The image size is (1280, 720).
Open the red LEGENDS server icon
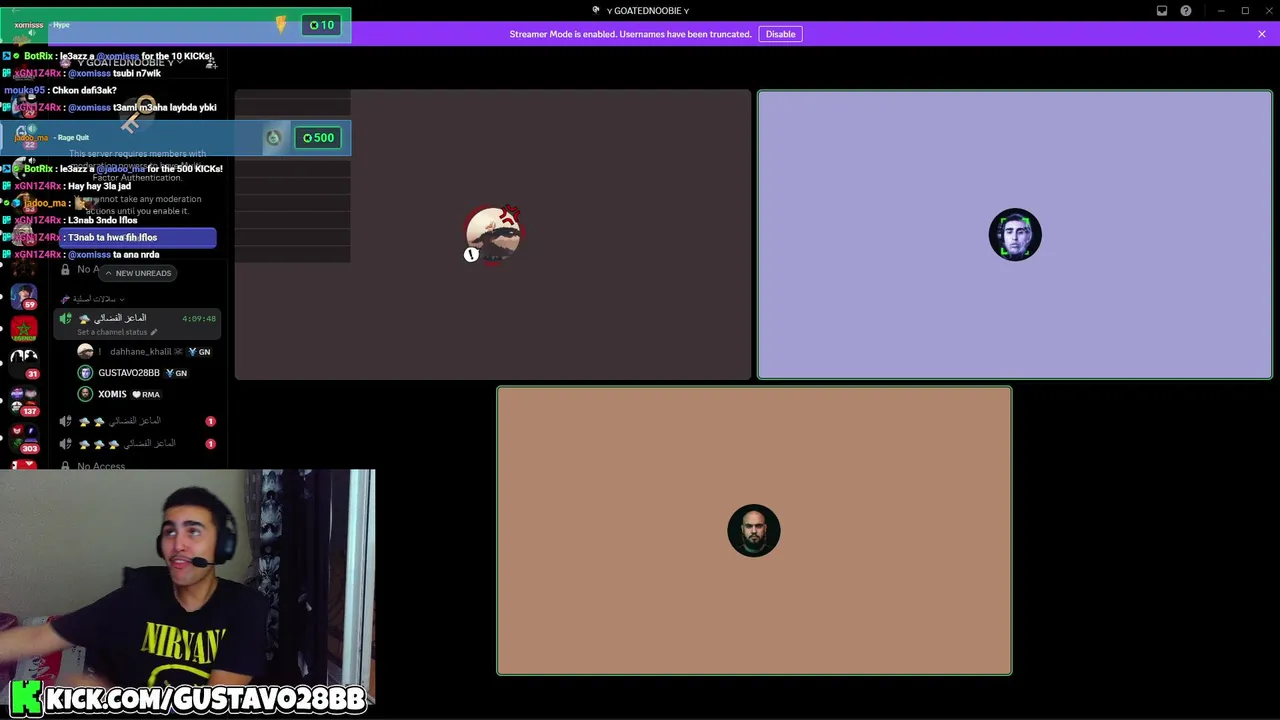(24, 328)
